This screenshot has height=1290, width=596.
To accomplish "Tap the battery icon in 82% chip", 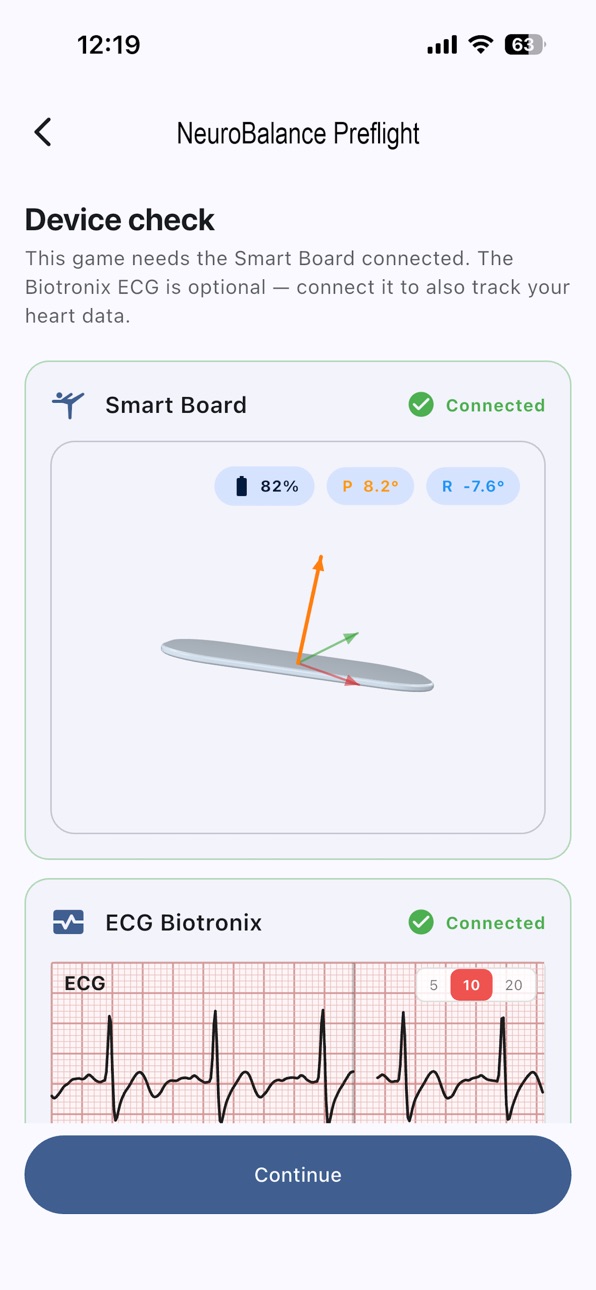I will click(241, 486).
